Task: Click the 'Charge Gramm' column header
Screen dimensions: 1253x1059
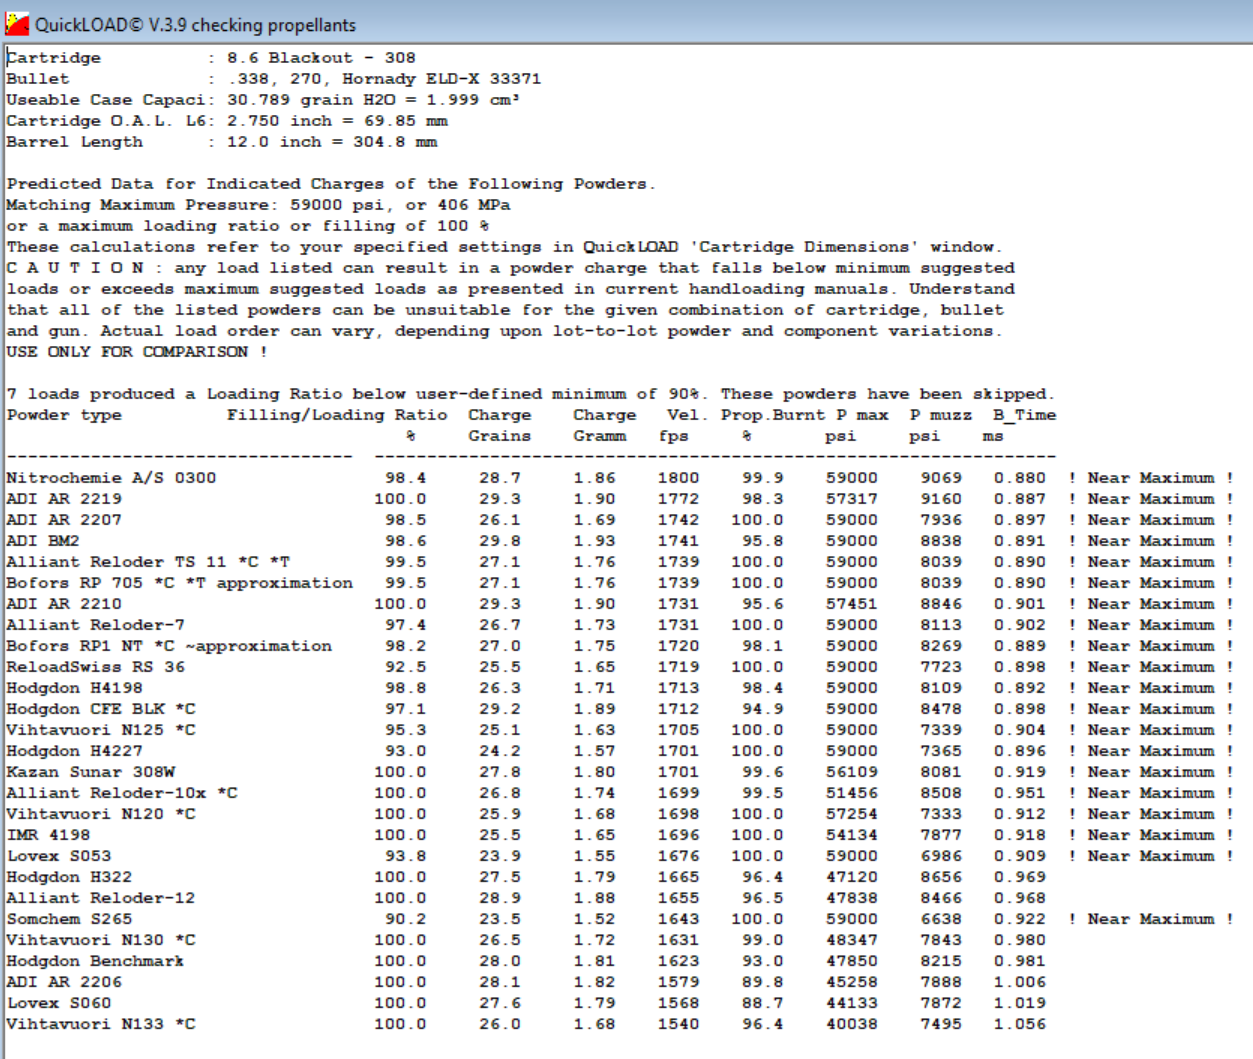Action: tap(605, 425)
